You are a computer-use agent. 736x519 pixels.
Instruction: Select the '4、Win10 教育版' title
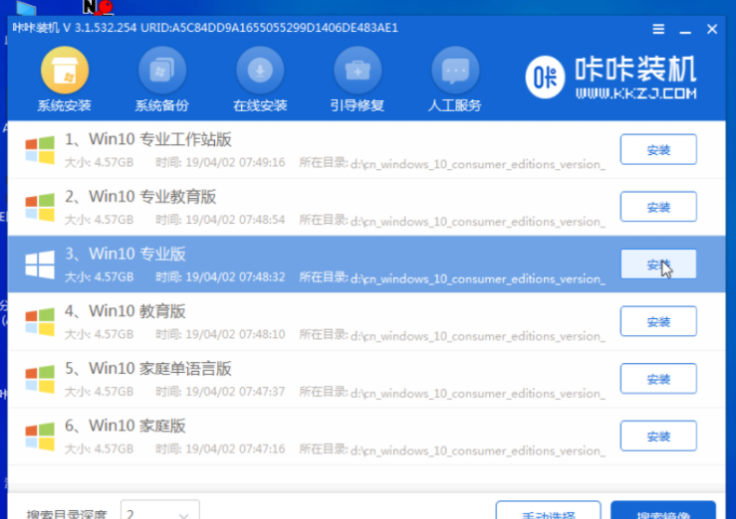tap(125, 311)
